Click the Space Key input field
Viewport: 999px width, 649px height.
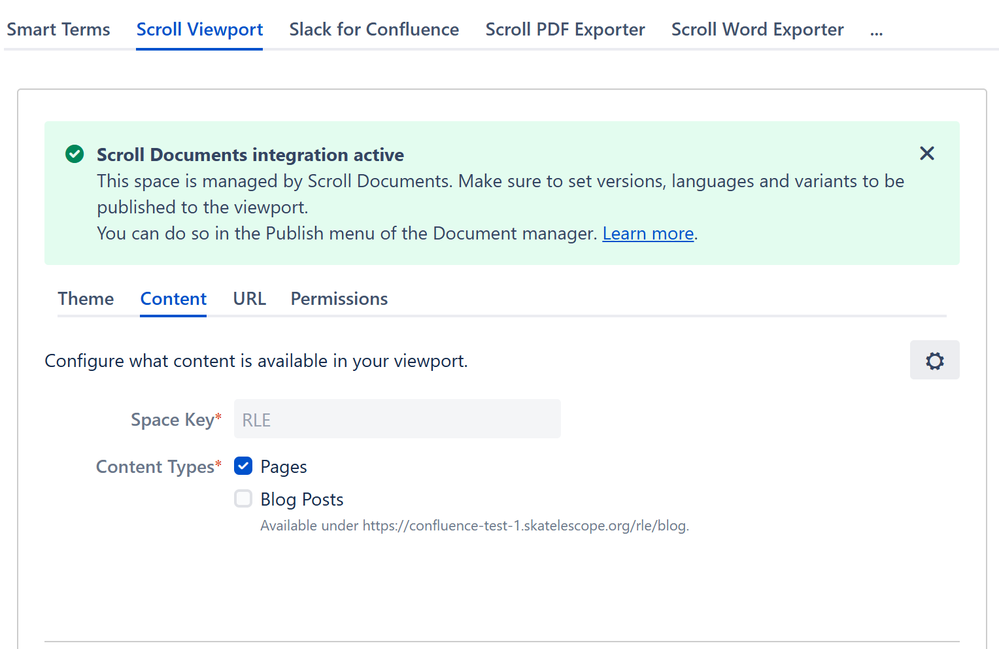tap(397, 418)
